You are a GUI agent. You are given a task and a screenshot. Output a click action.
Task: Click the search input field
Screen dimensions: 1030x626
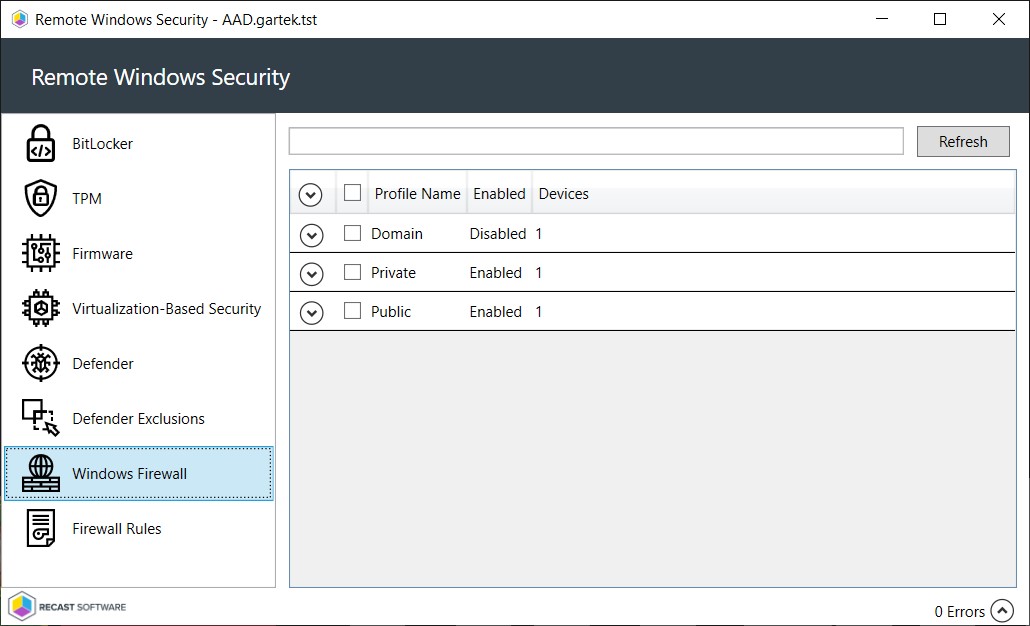pos(596,141)
